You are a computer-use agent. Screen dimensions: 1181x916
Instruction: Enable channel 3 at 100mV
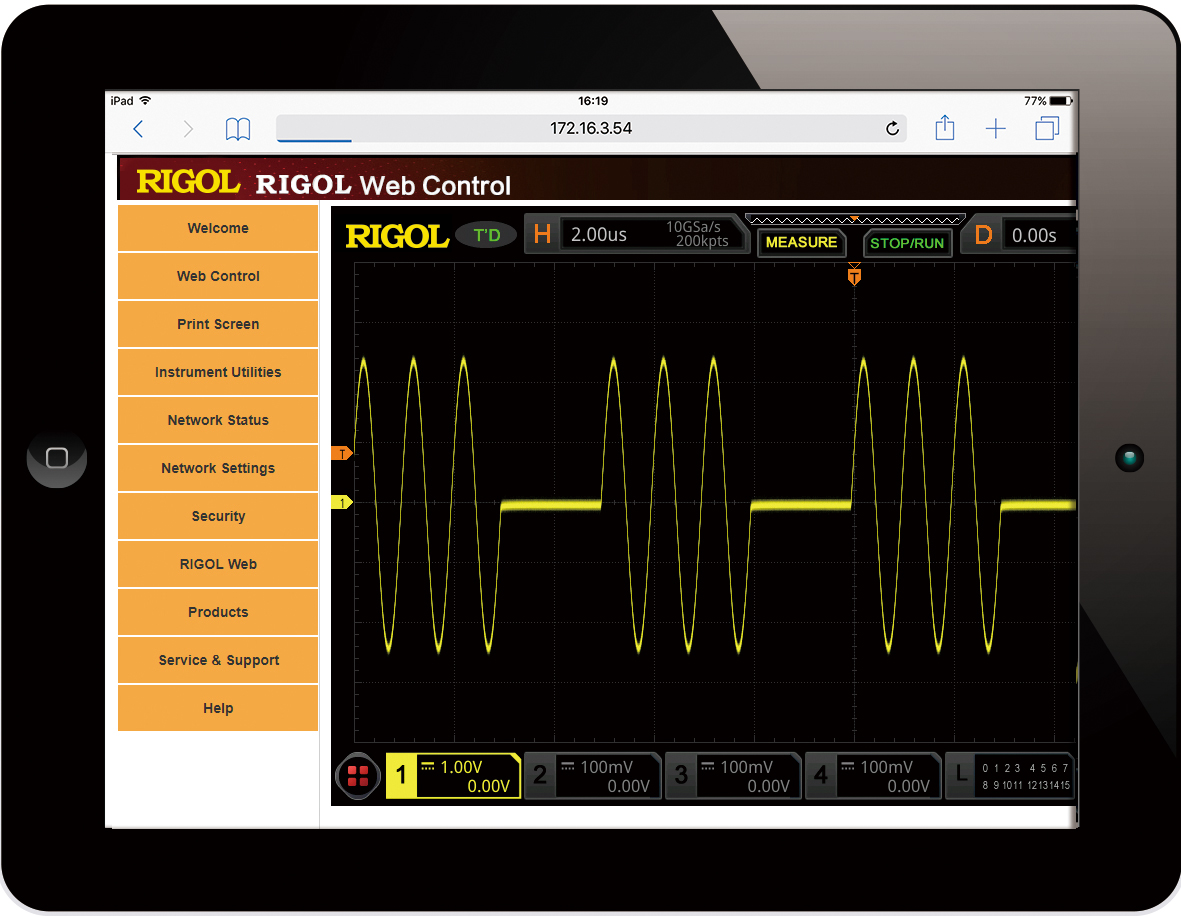(x=733, y=776)
